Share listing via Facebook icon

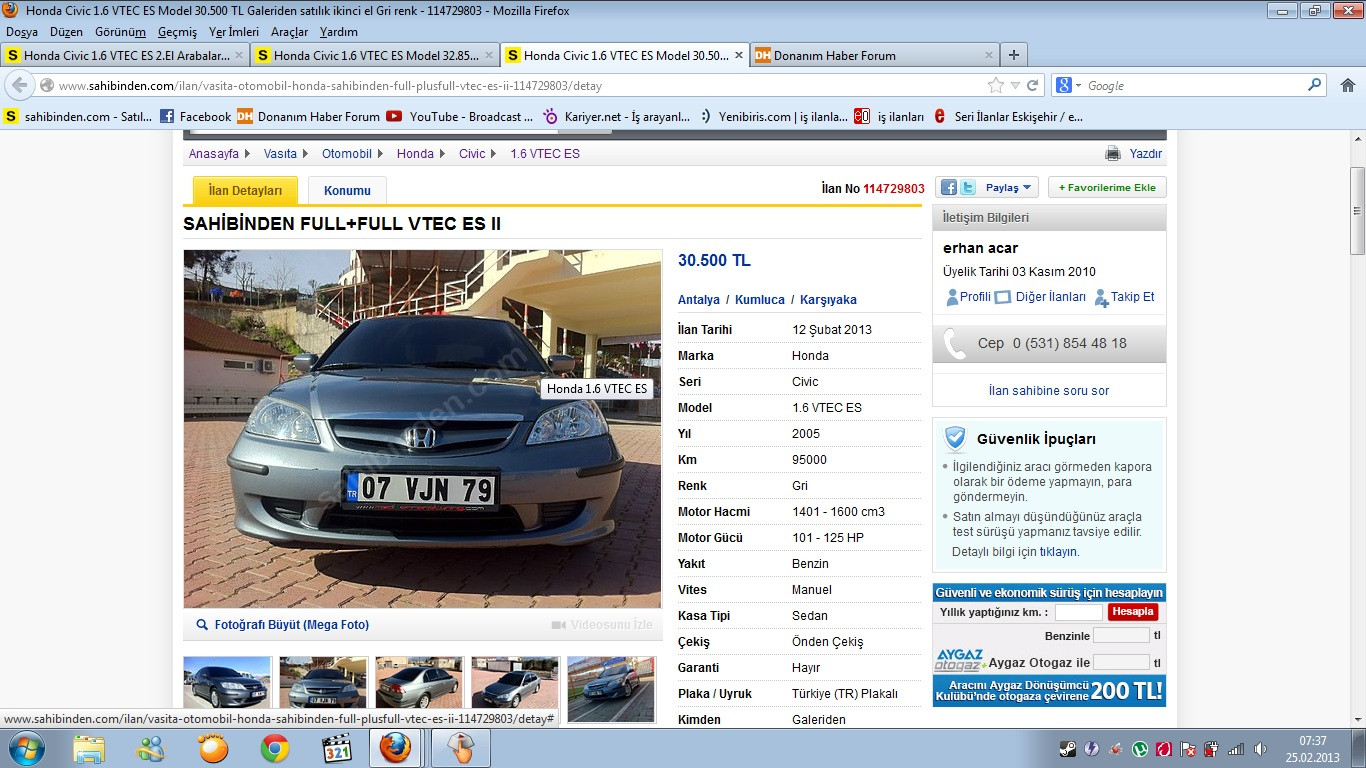pos(949,187)
